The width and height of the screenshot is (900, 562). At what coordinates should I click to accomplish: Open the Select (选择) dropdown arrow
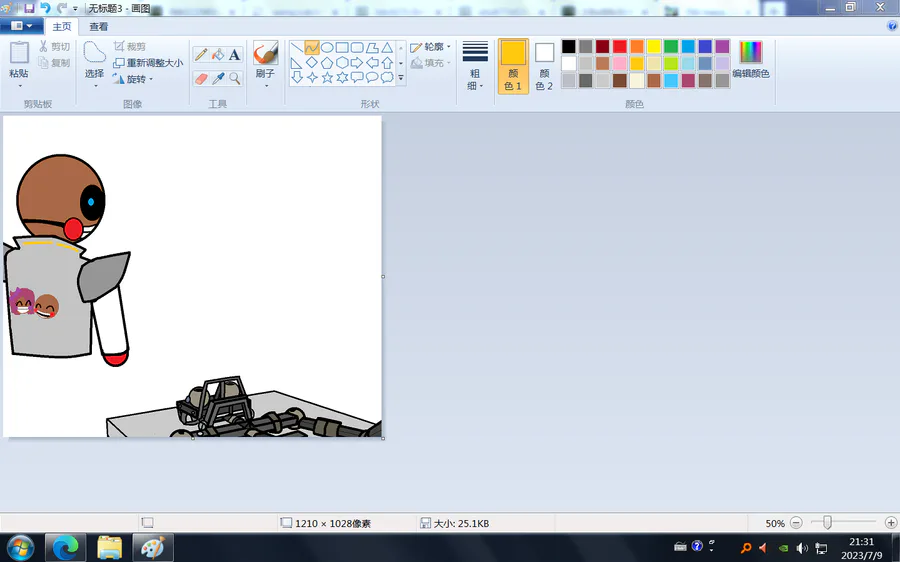(95, 86)
